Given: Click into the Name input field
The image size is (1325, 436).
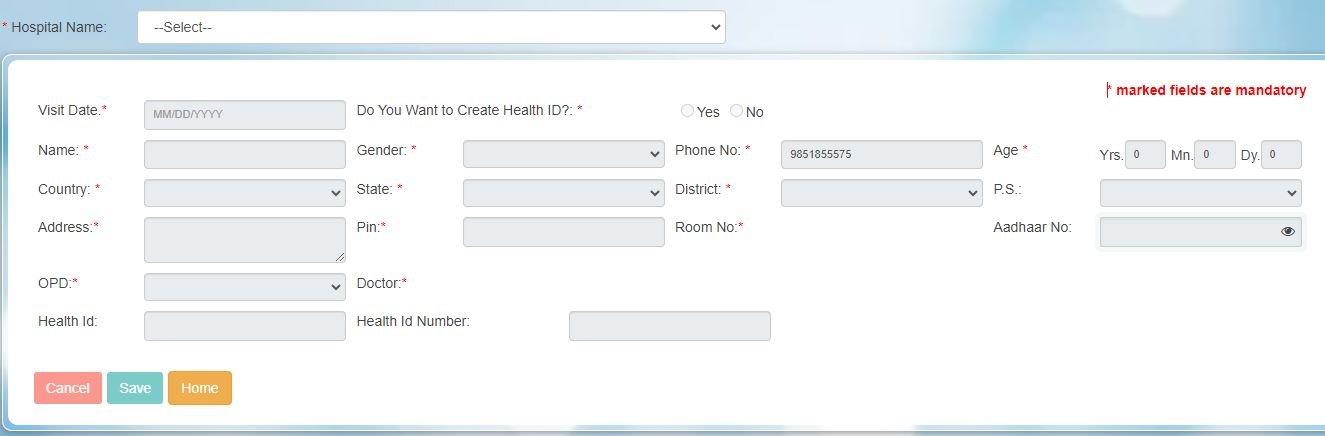Looking at the screenshot, I should pyautogui.click(x=245, y=154).
